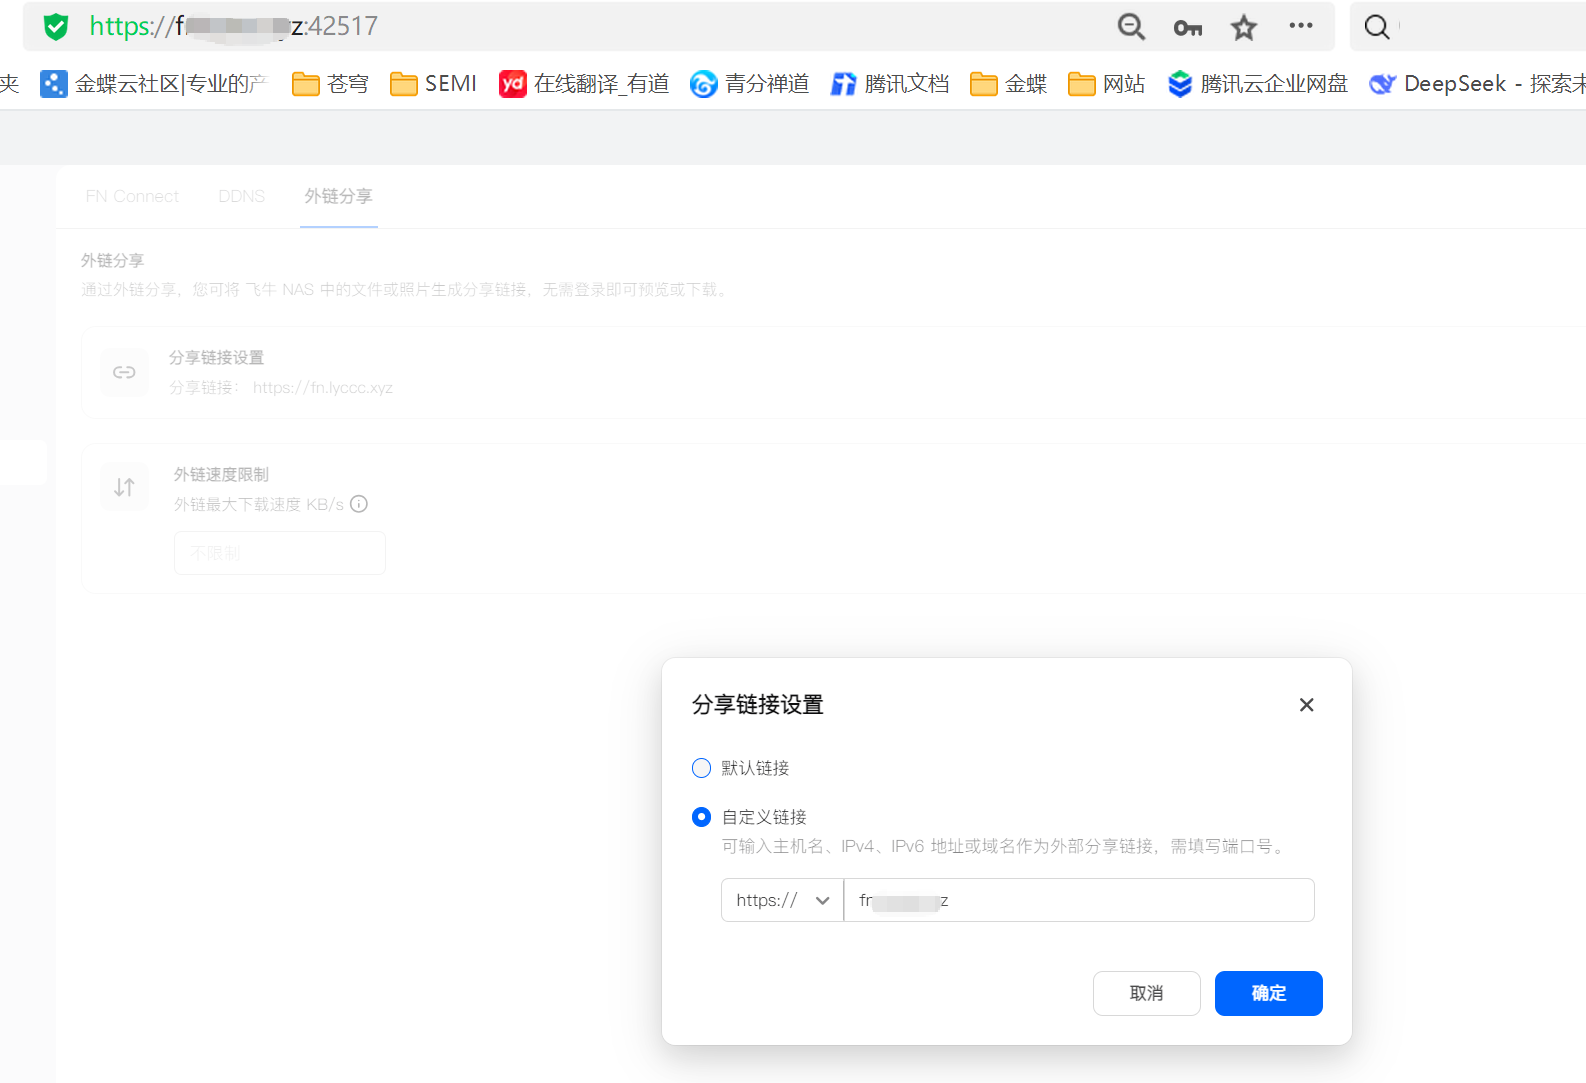Open the three-dot more options menu
Image resolution: width=1586 pixels, height=1083 pixels.
pos(1300,26)
